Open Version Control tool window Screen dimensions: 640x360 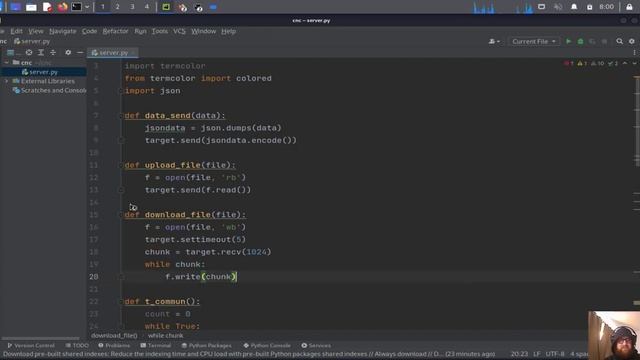(31, 345)
